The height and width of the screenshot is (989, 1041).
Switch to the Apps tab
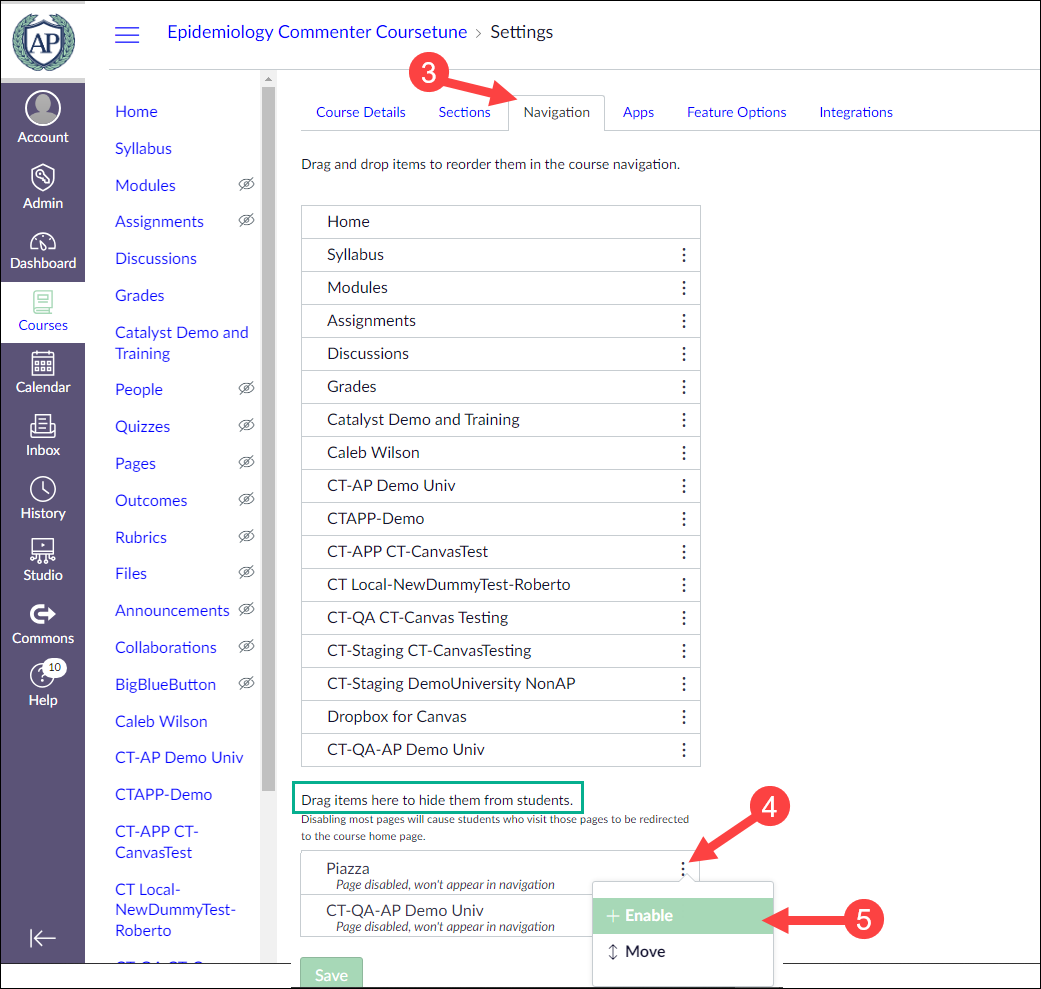(638, 112)
